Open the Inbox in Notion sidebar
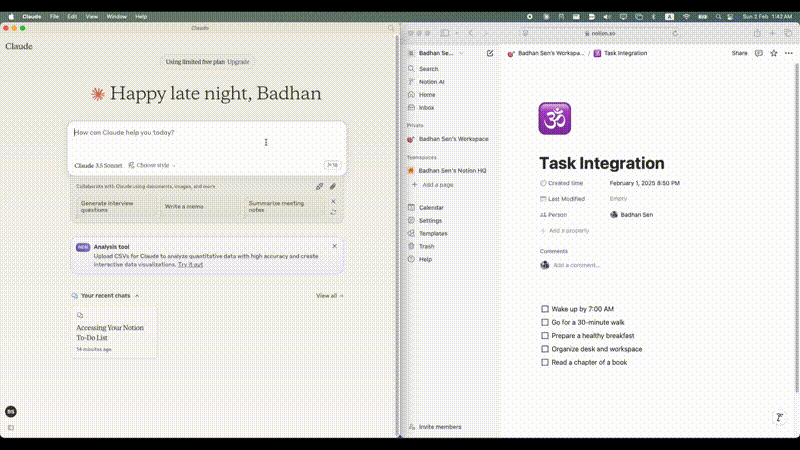The image size is (800, 450). (426, 107)
